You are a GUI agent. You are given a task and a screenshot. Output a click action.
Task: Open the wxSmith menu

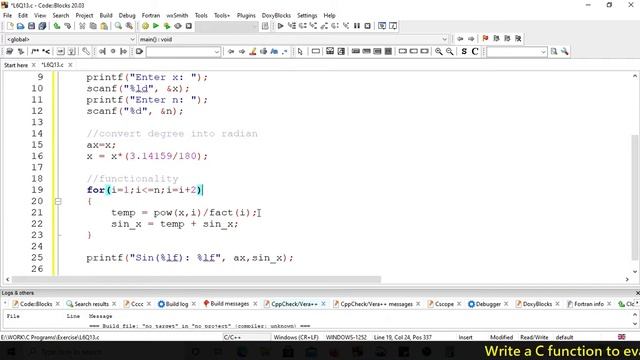tap(177, 16)
